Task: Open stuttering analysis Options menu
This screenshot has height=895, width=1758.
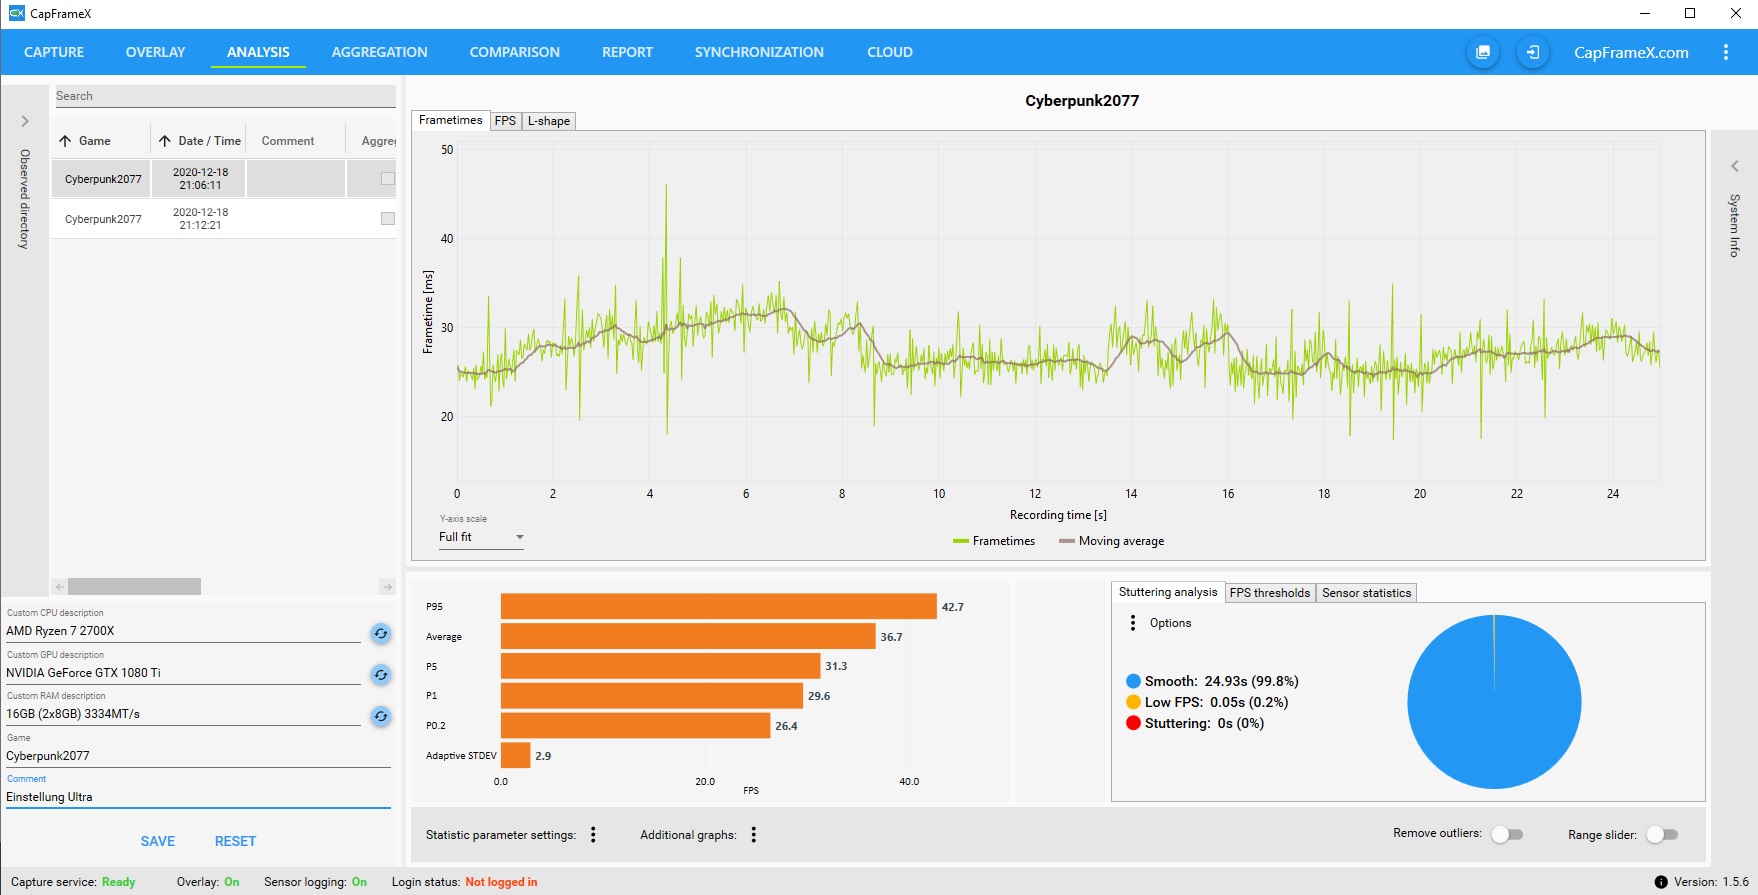Action: pos(1133,623)
